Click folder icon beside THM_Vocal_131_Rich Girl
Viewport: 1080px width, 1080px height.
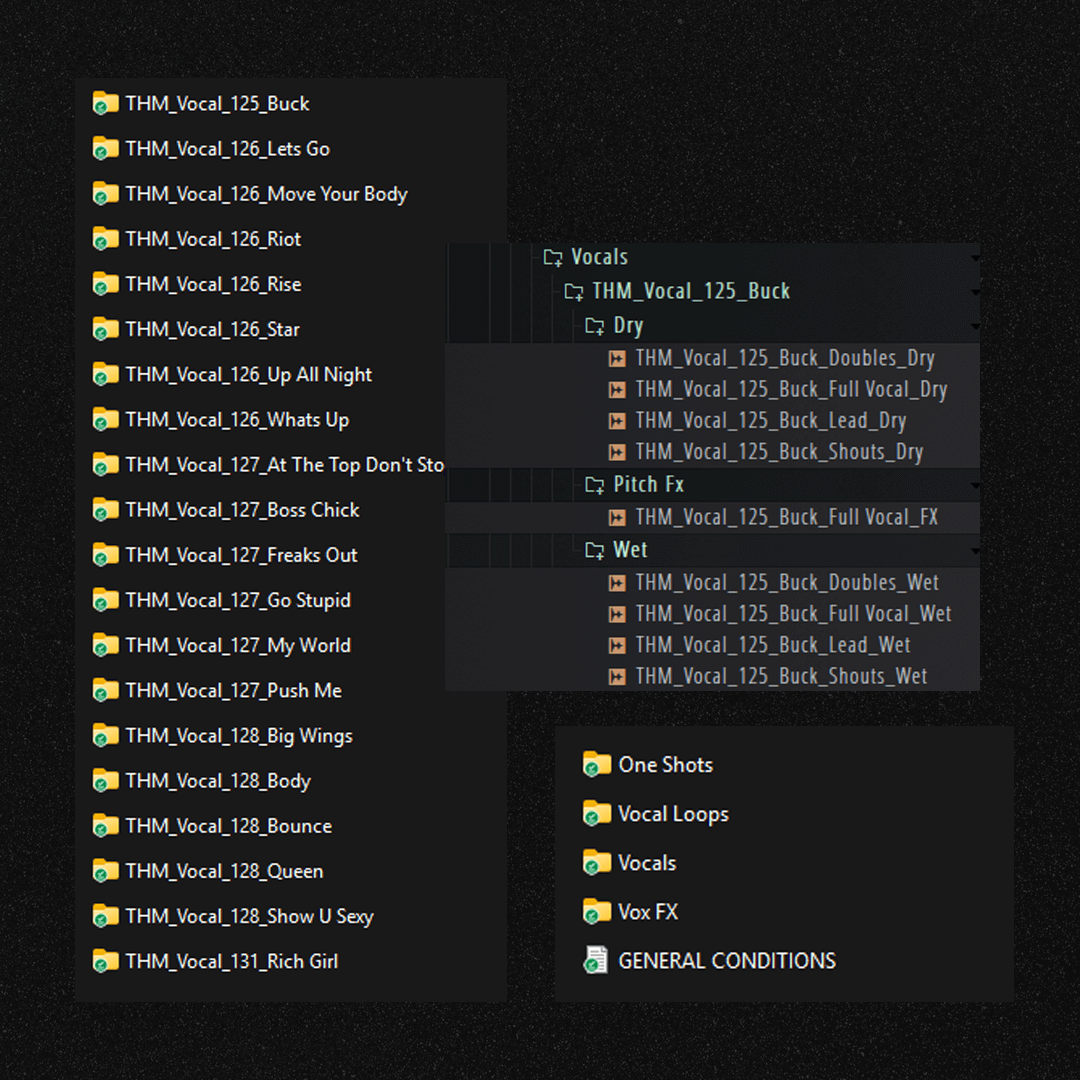pos(105,962)
